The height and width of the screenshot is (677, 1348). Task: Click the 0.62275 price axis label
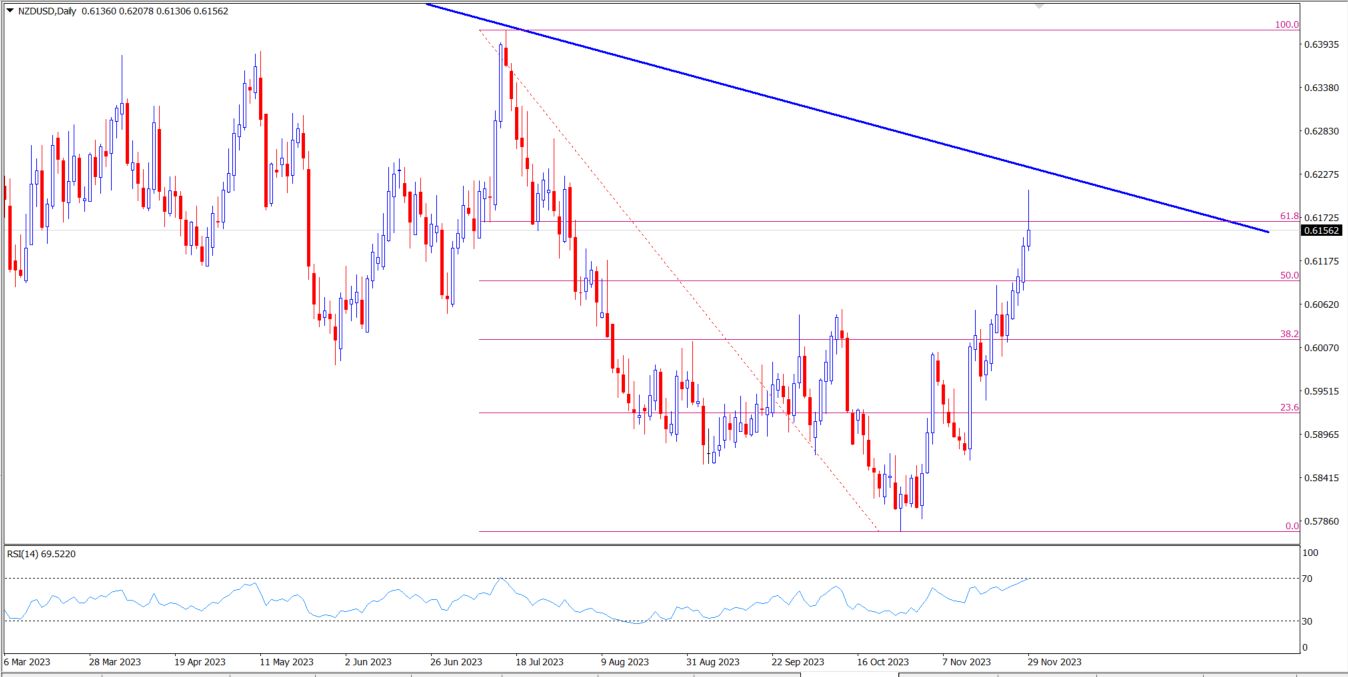tap(1323, 174)
